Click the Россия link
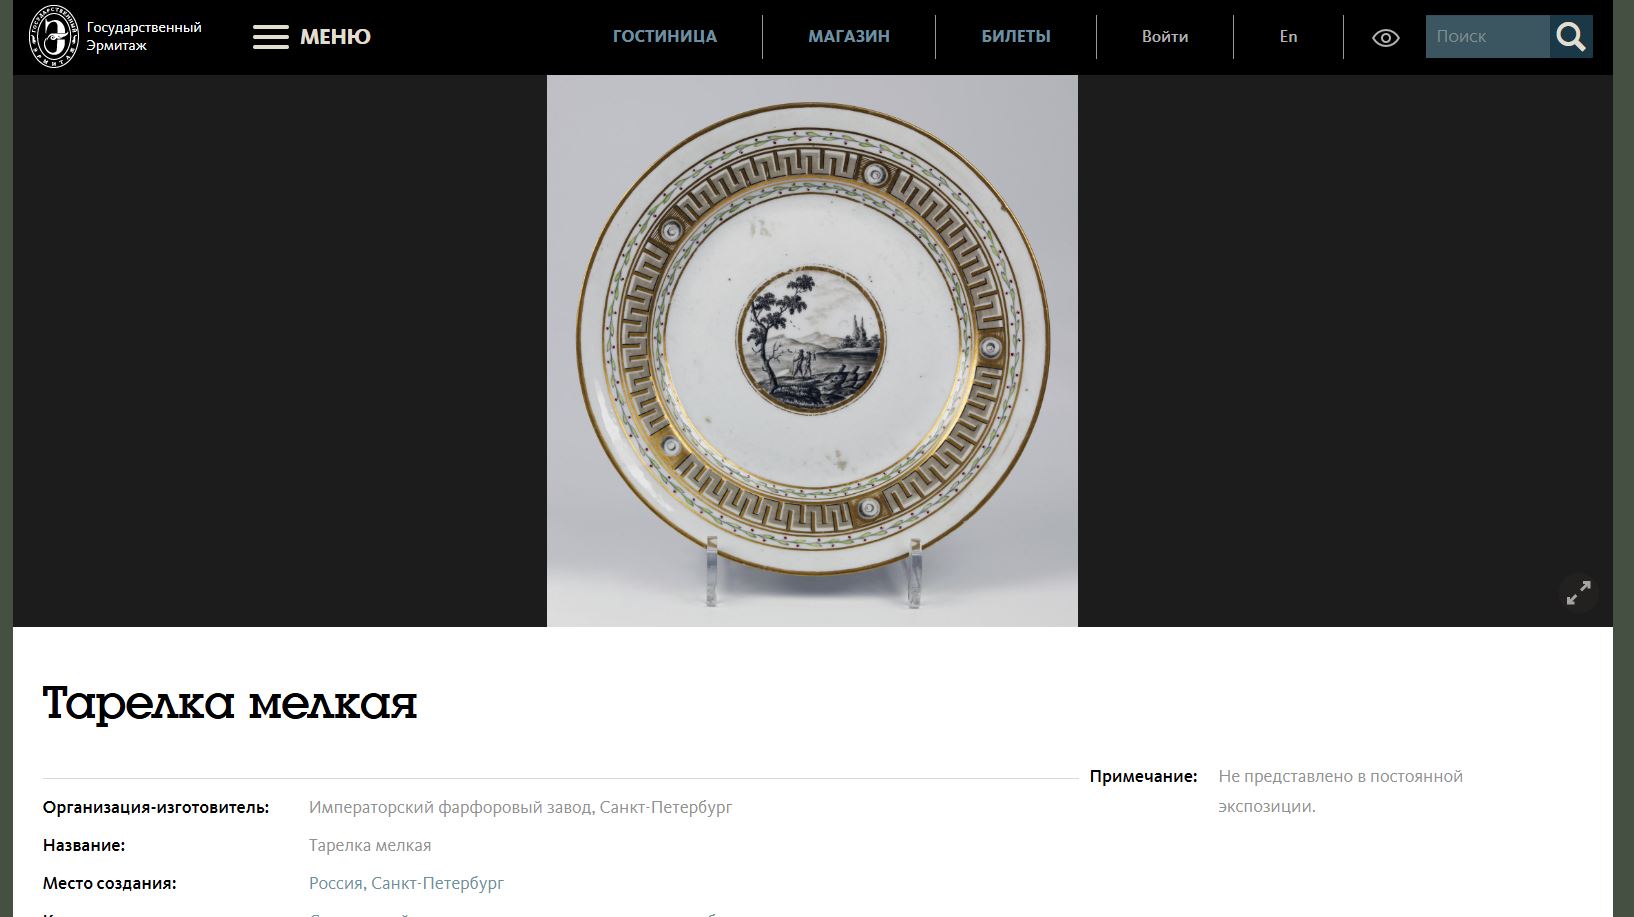Viewport: 1634px width, 917px height. tap(336, 883)
